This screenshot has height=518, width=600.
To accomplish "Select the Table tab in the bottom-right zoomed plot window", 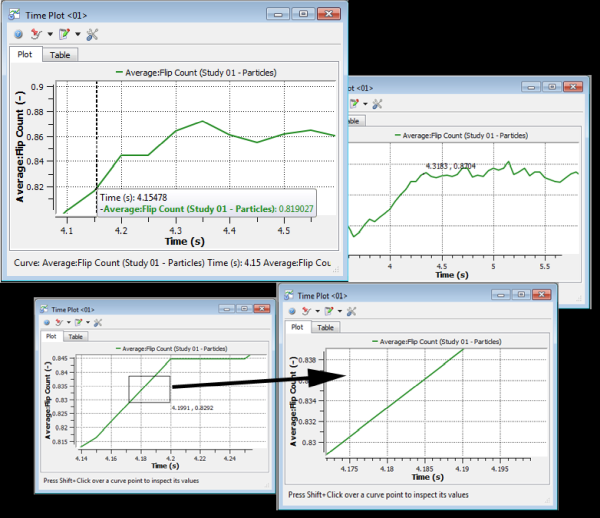I will [x=326, y=327].
